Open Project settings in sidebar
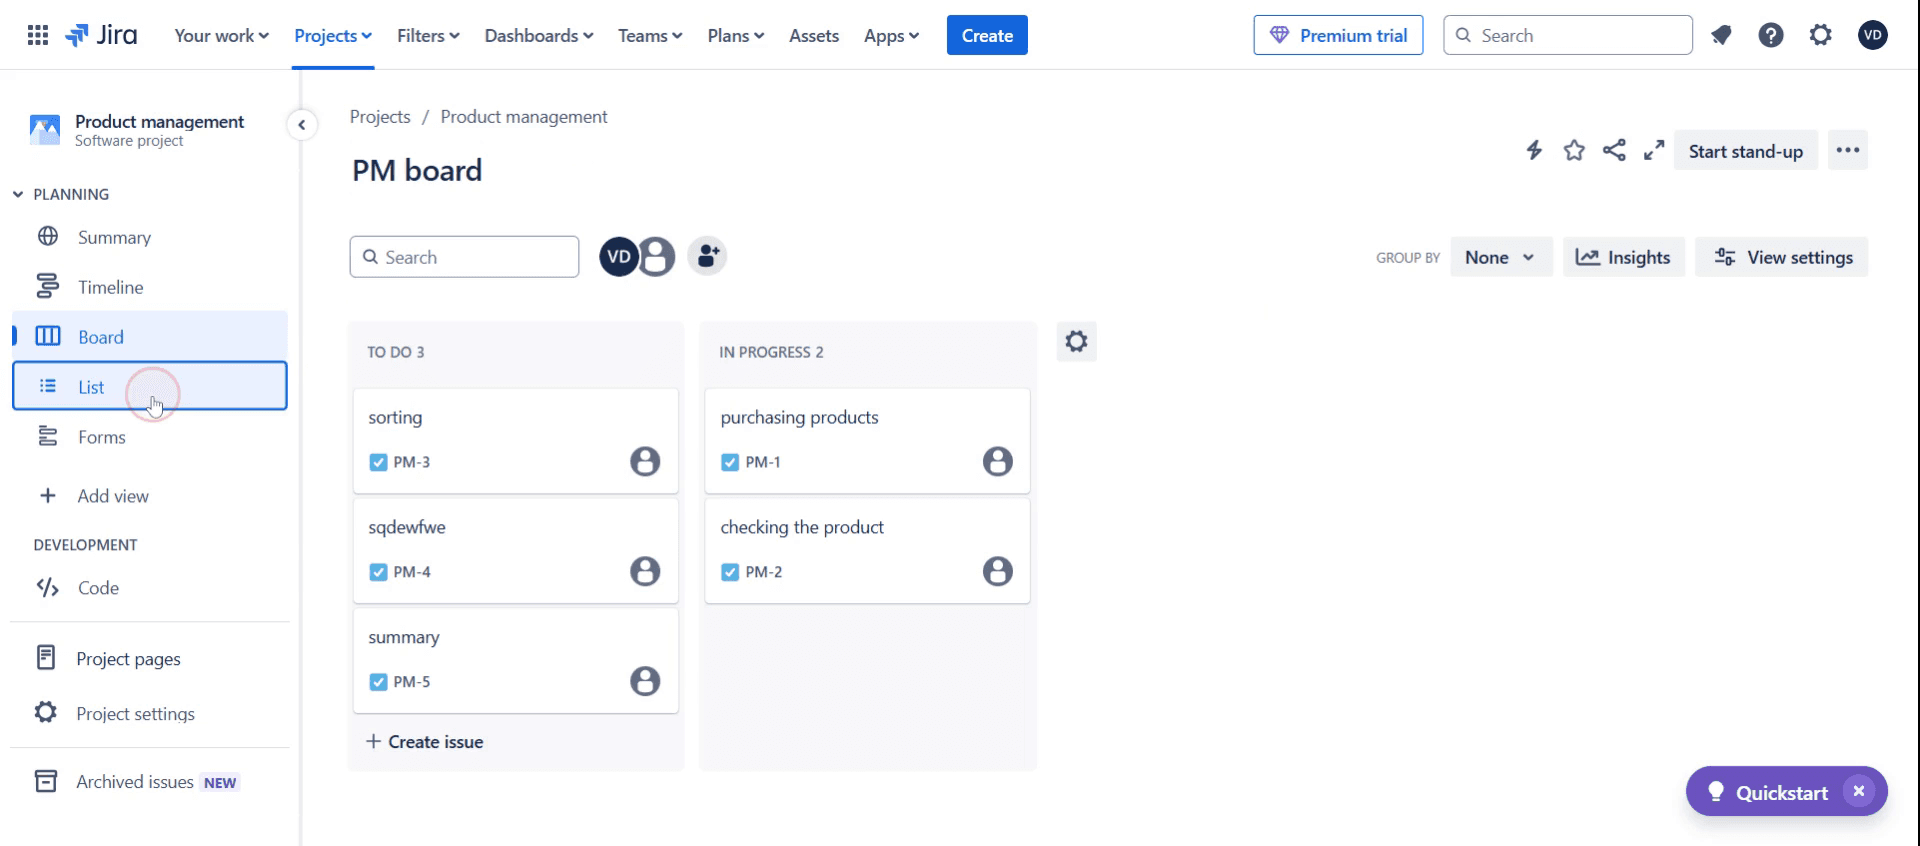The image size is (1920, 846). (x=150, y=714)
